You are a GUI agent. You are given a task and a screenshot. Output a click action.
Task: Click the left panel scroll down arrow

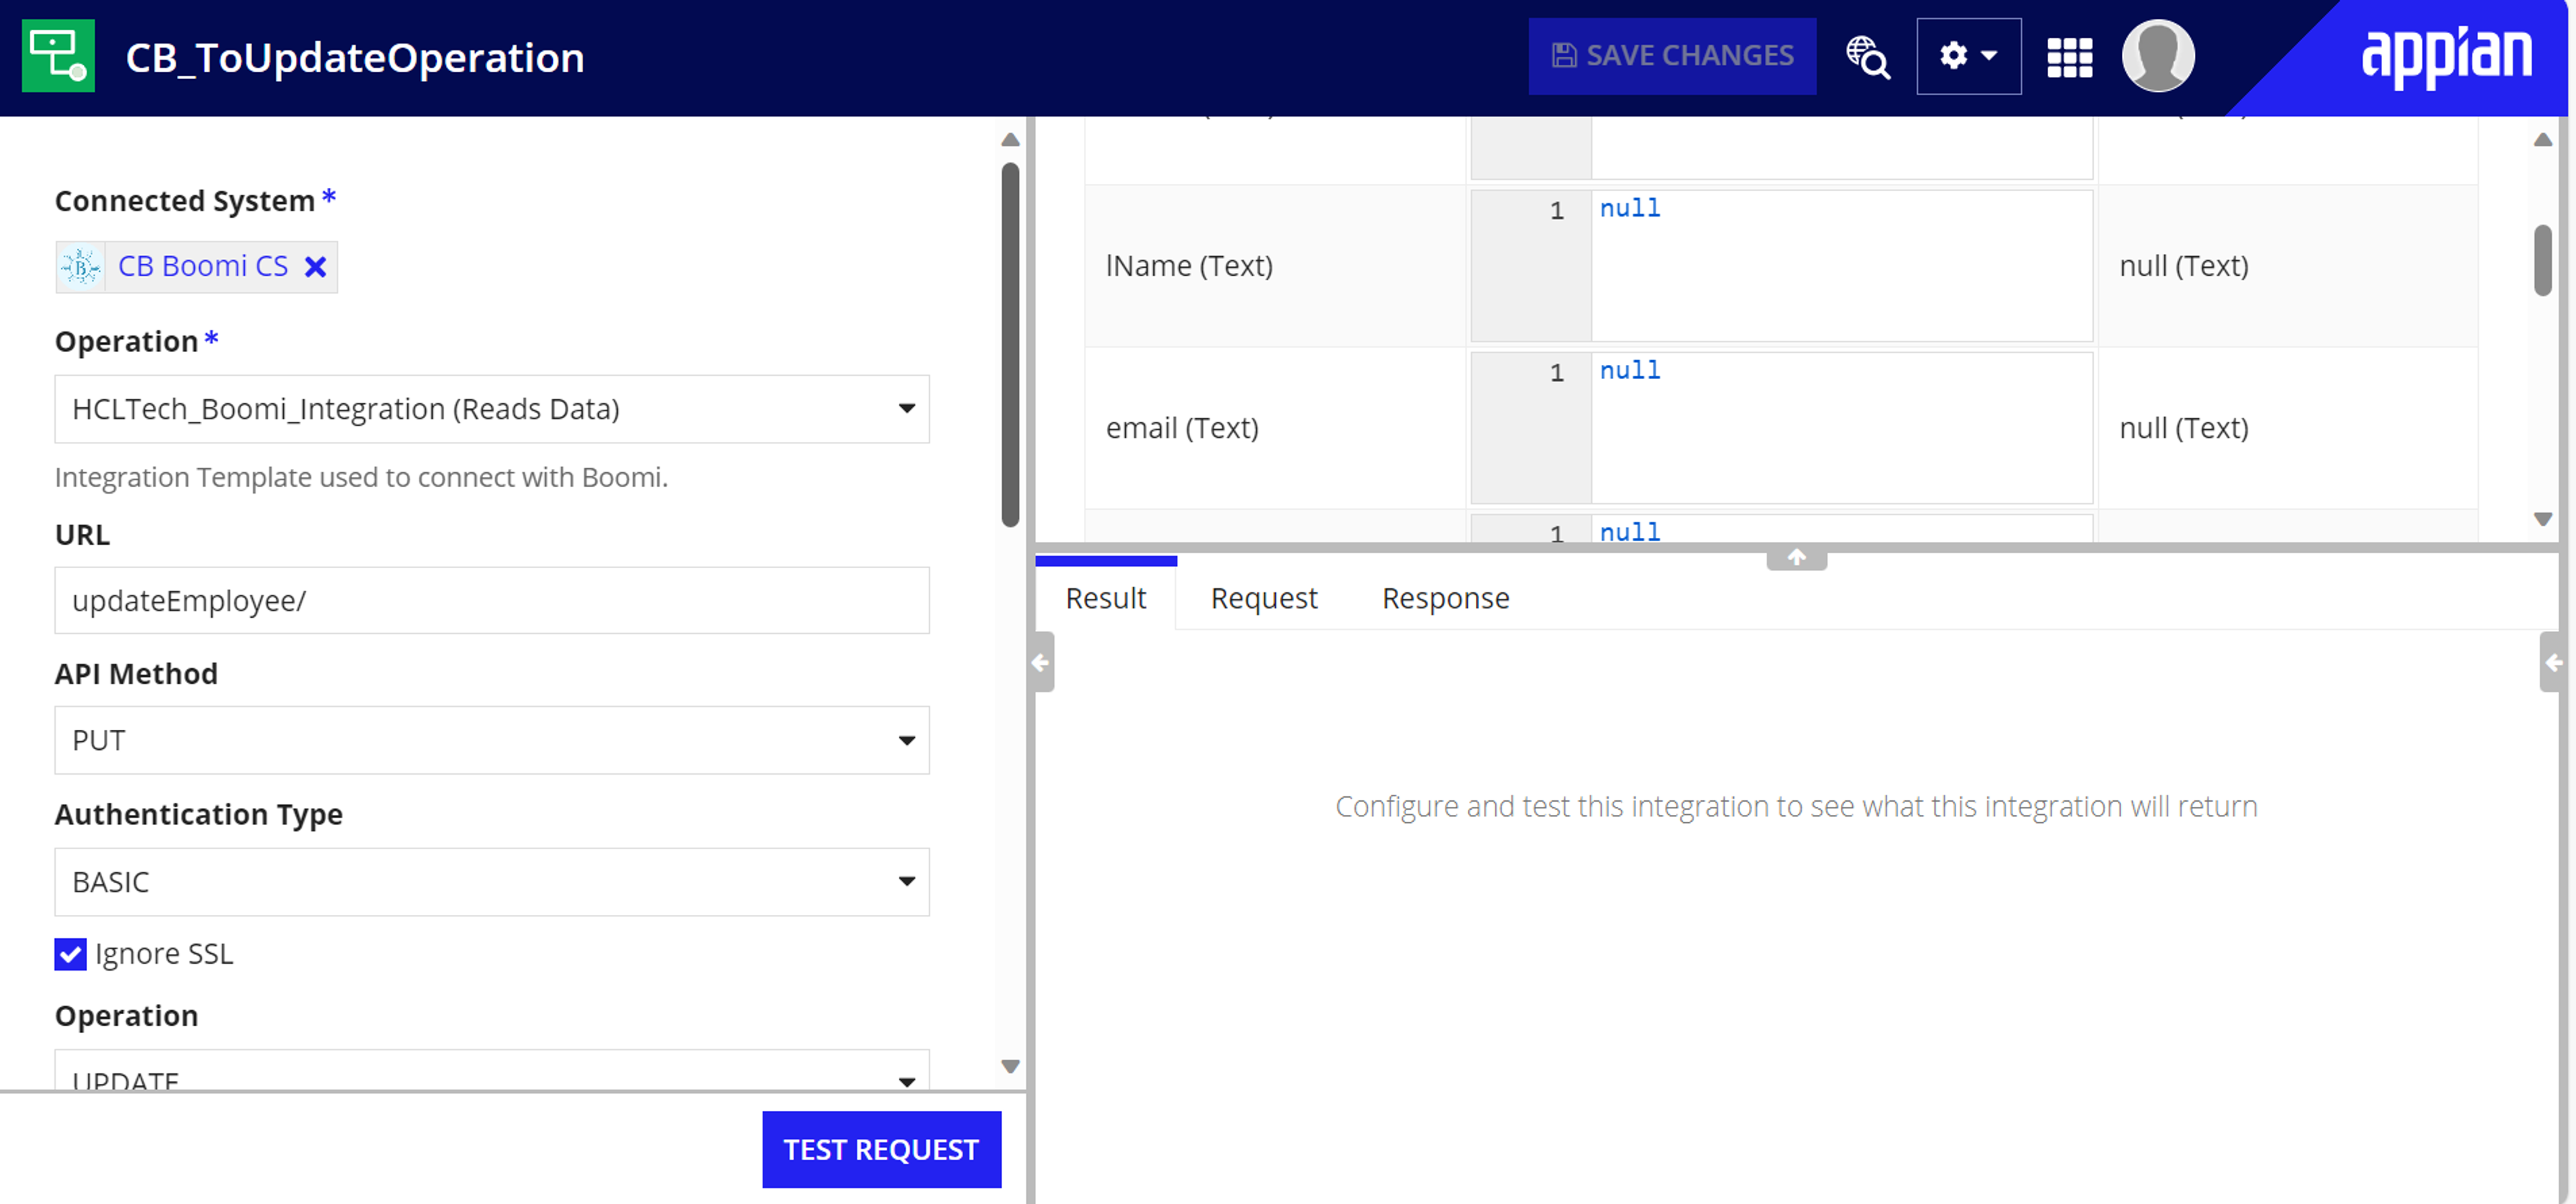pos(1010,1066)
